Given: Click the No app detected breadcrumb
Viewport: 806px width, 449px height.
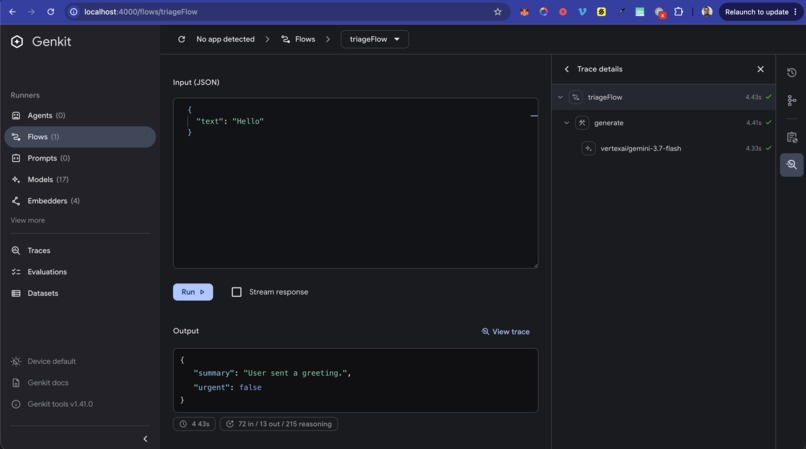Looking at the screenshot, I should pyautogui.click(x=225, y=39).
